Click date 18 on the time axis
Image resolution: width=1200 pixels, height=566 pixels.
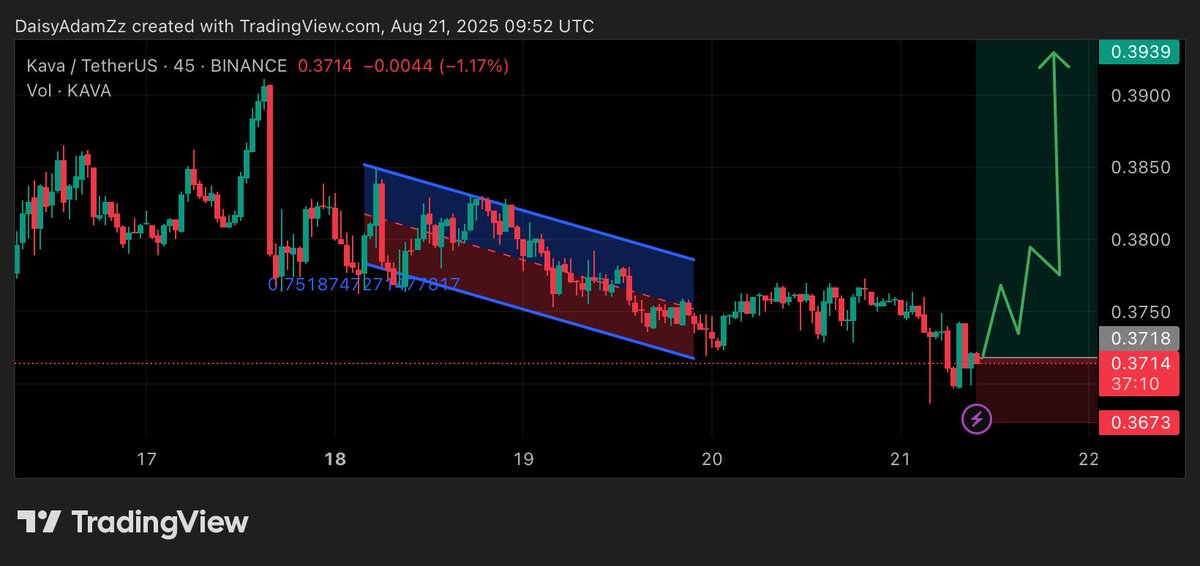pyautogui.click(x=335, y=459)
